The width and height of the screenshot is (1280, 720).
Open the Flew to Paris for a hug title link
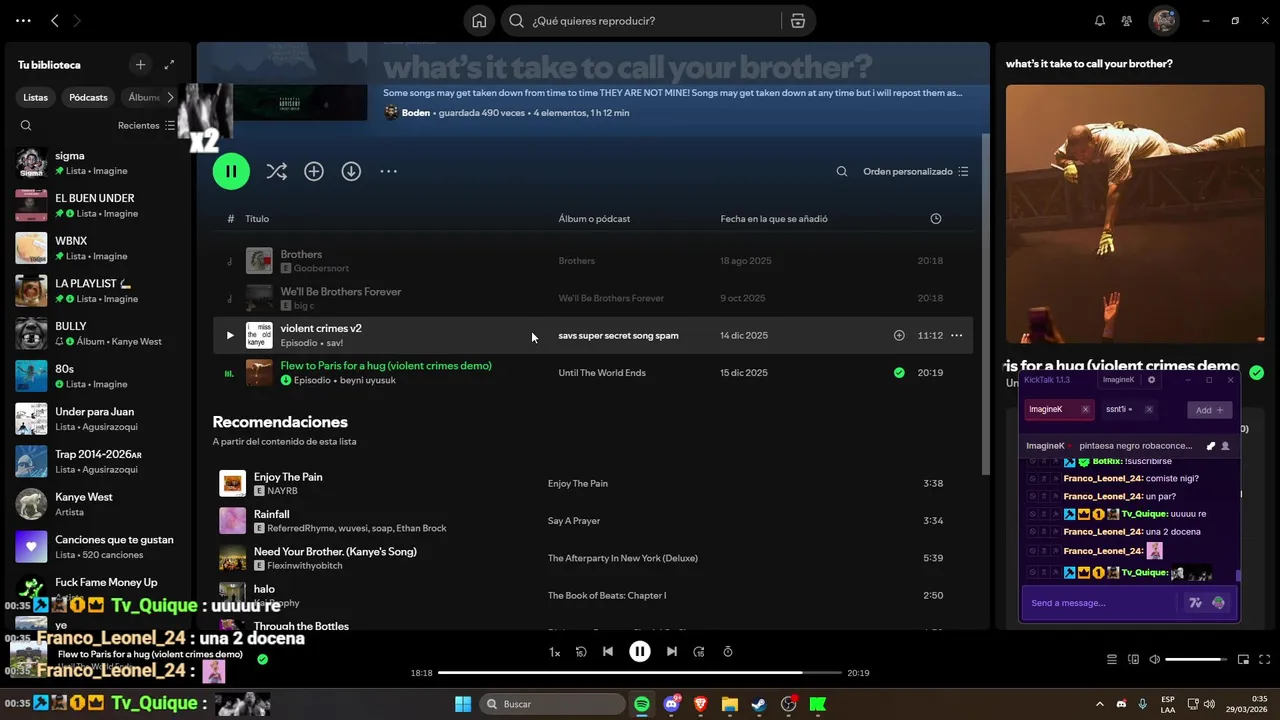(x=386, y=366)
